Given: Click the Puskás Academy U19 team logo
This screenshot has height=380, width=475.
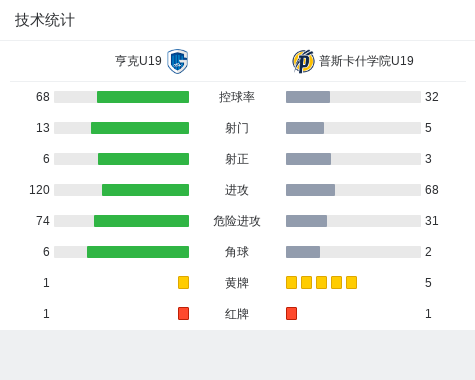Looking at the screenshot, I should [x=303, y=61].
